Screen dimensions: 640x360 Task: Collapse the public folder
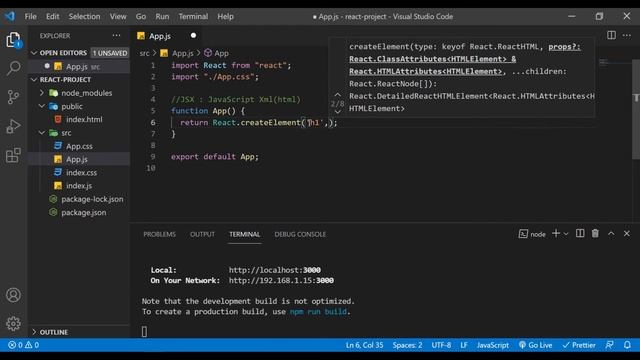[42, 106]
